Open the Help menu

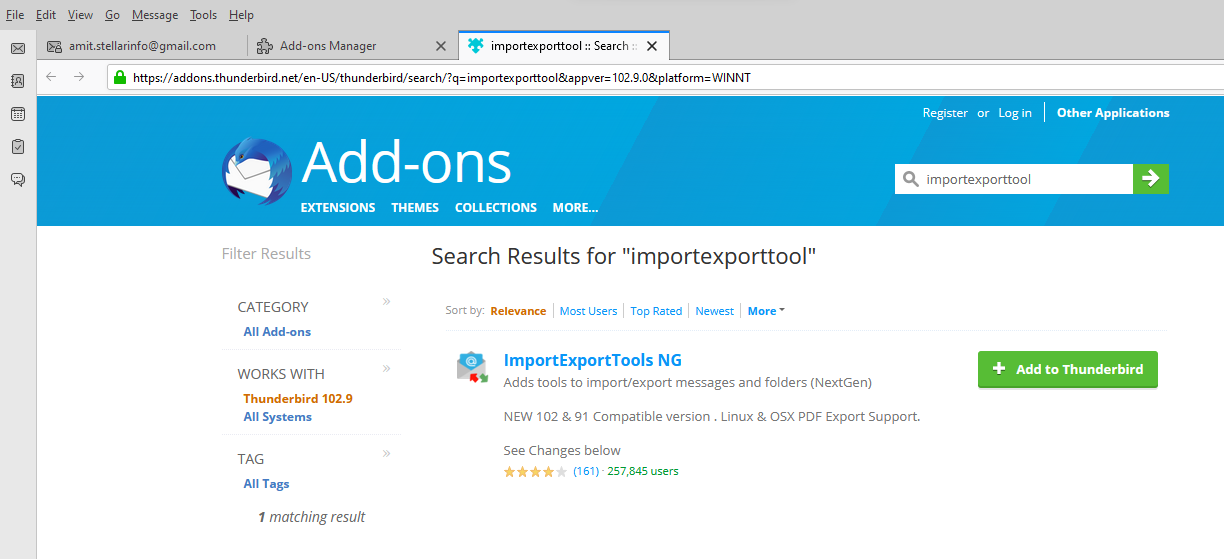(241, 15)
